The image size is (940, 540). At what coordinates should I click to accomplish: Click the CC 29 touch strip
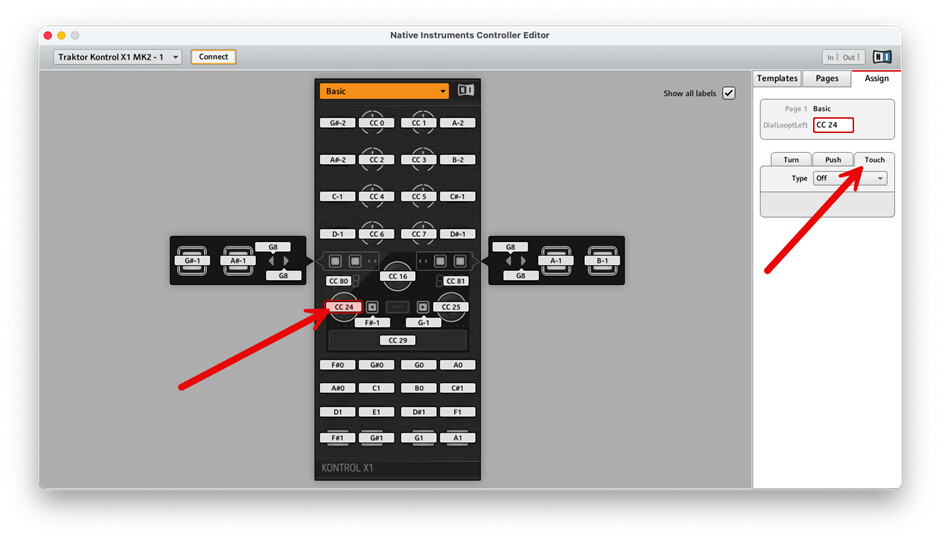(x=397, y=340)
